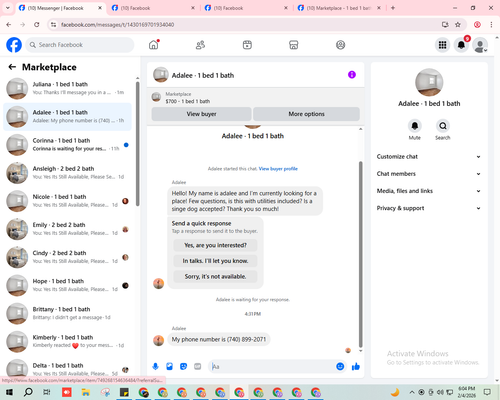Click the purple conversation information icon
500x400 pixels.
352,75
